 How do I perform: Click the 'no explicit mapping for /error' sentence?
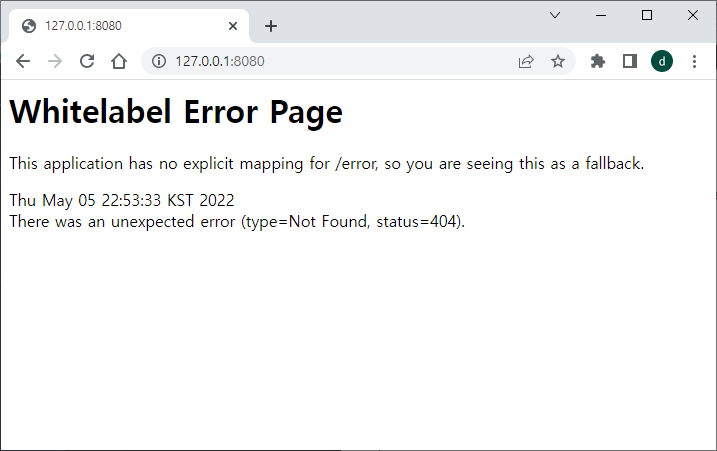(x=326, y=163)
